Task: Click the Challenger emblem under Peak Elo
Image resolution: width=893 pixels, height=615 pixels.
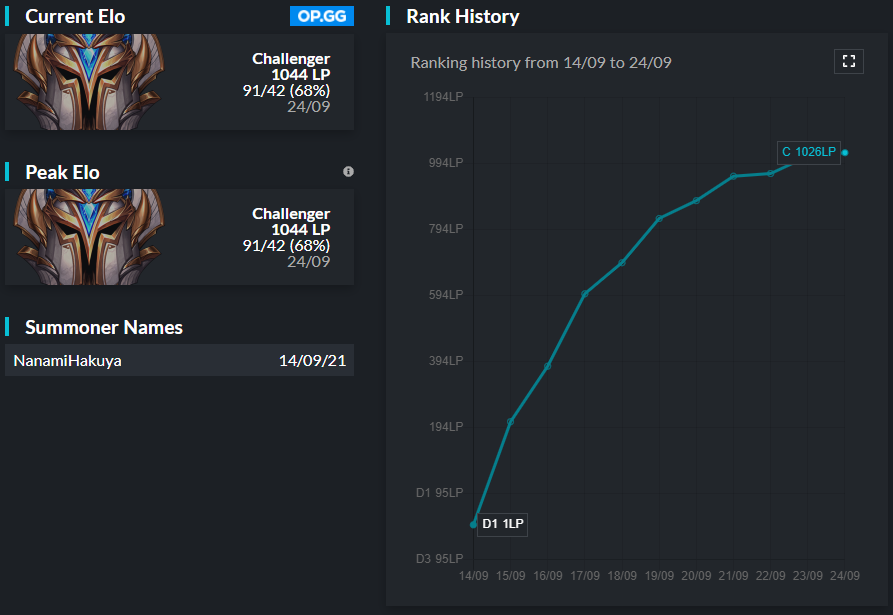Action: coord(78,237)
